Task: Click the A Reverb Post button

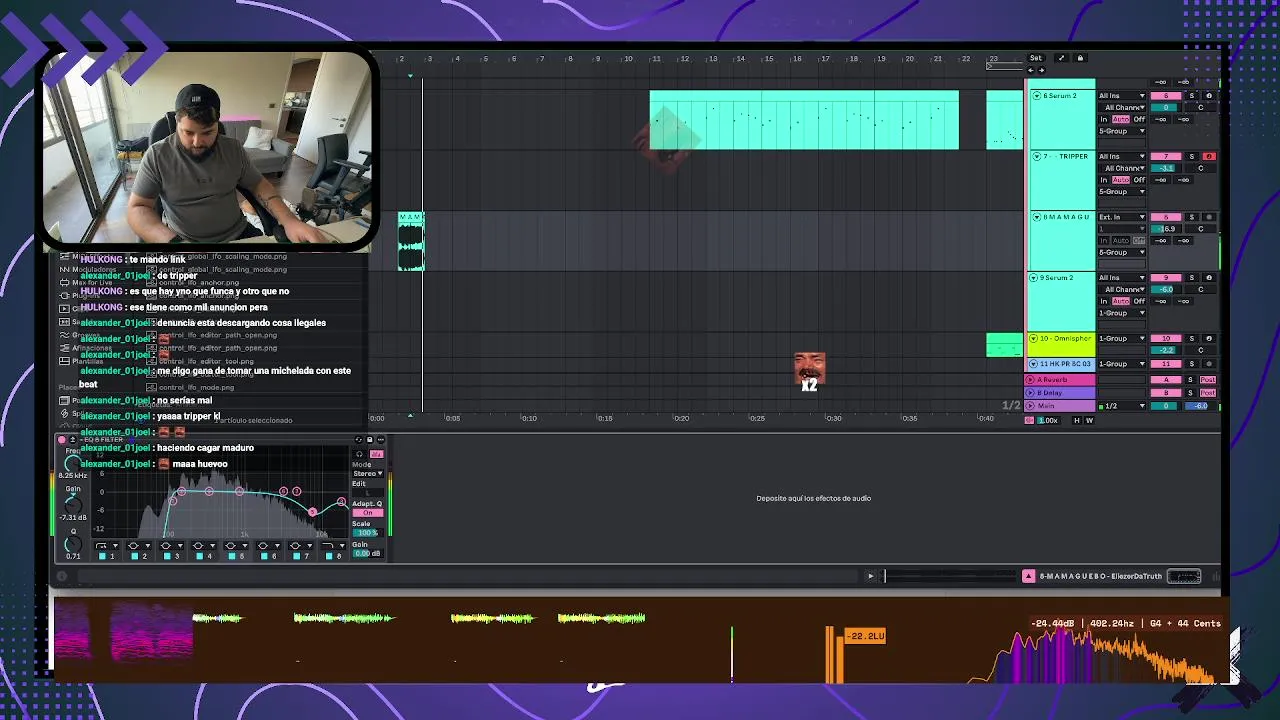Action: point(1208,380)
